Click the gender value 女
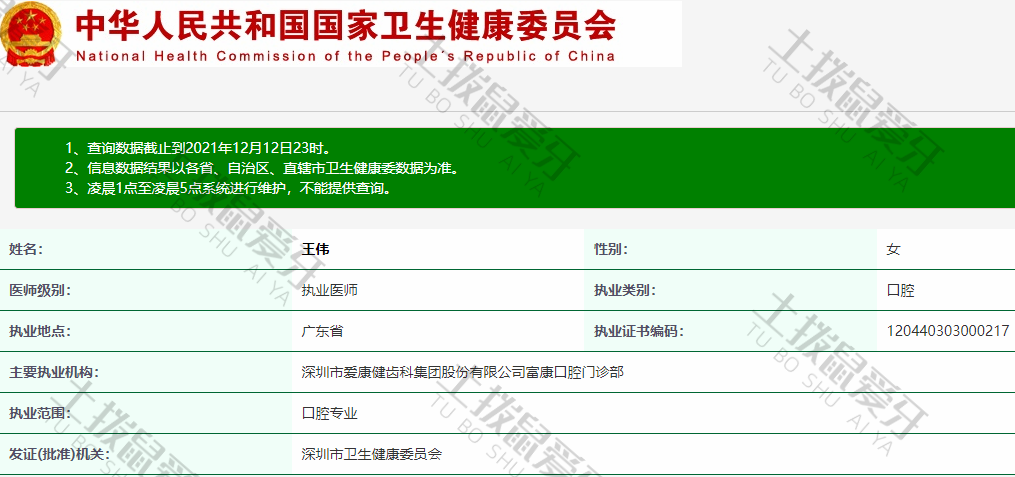 [x=893, y=249]
